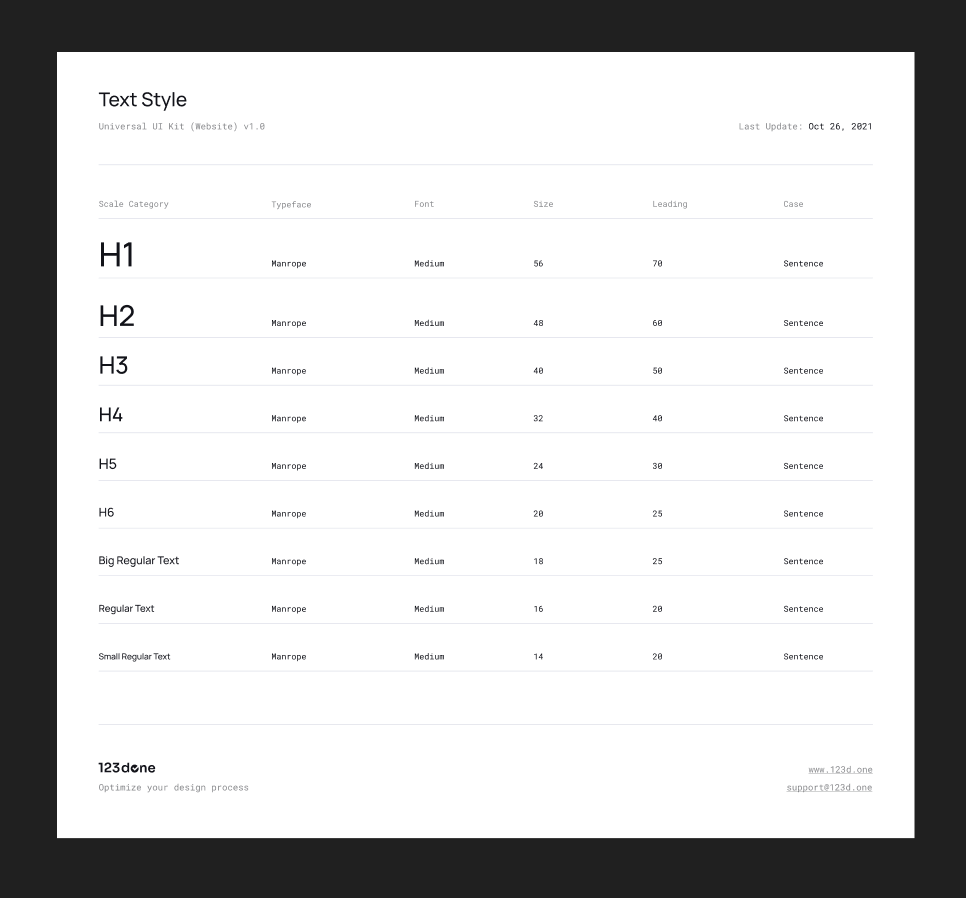Click leading value 40 in H4 row
This screenshot has width=966, height=898.
click(x=657, y=418)
